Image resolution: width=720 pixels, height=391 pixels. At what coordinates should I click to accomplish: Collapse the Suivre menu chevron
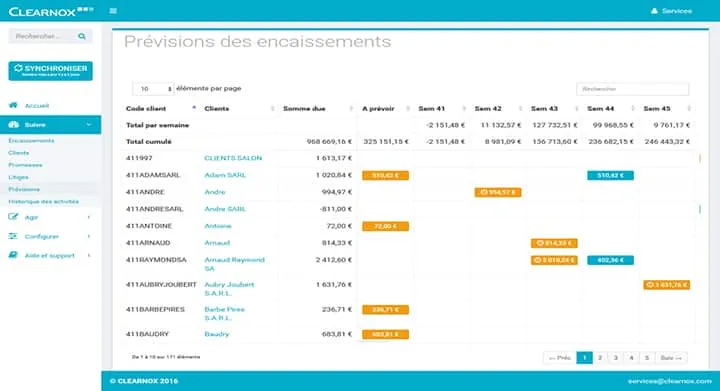(89, 125)
